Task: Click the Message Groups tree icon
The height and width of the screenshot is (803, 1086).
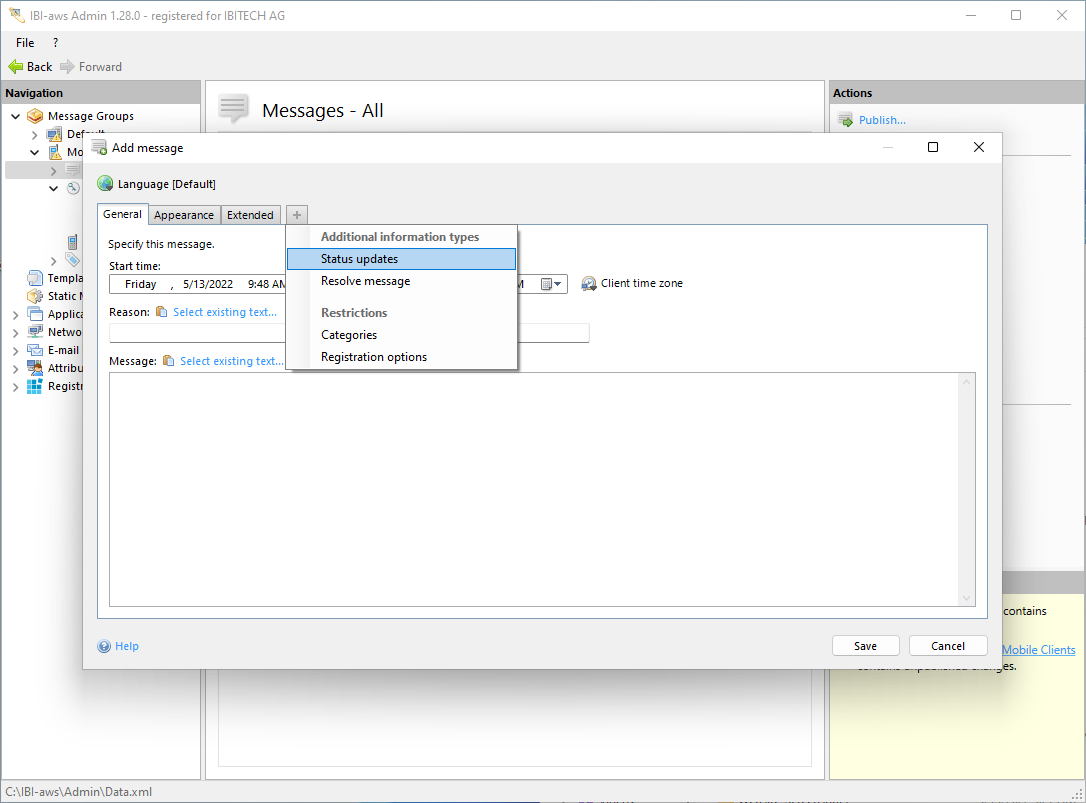Action: [x=35, y=116]
